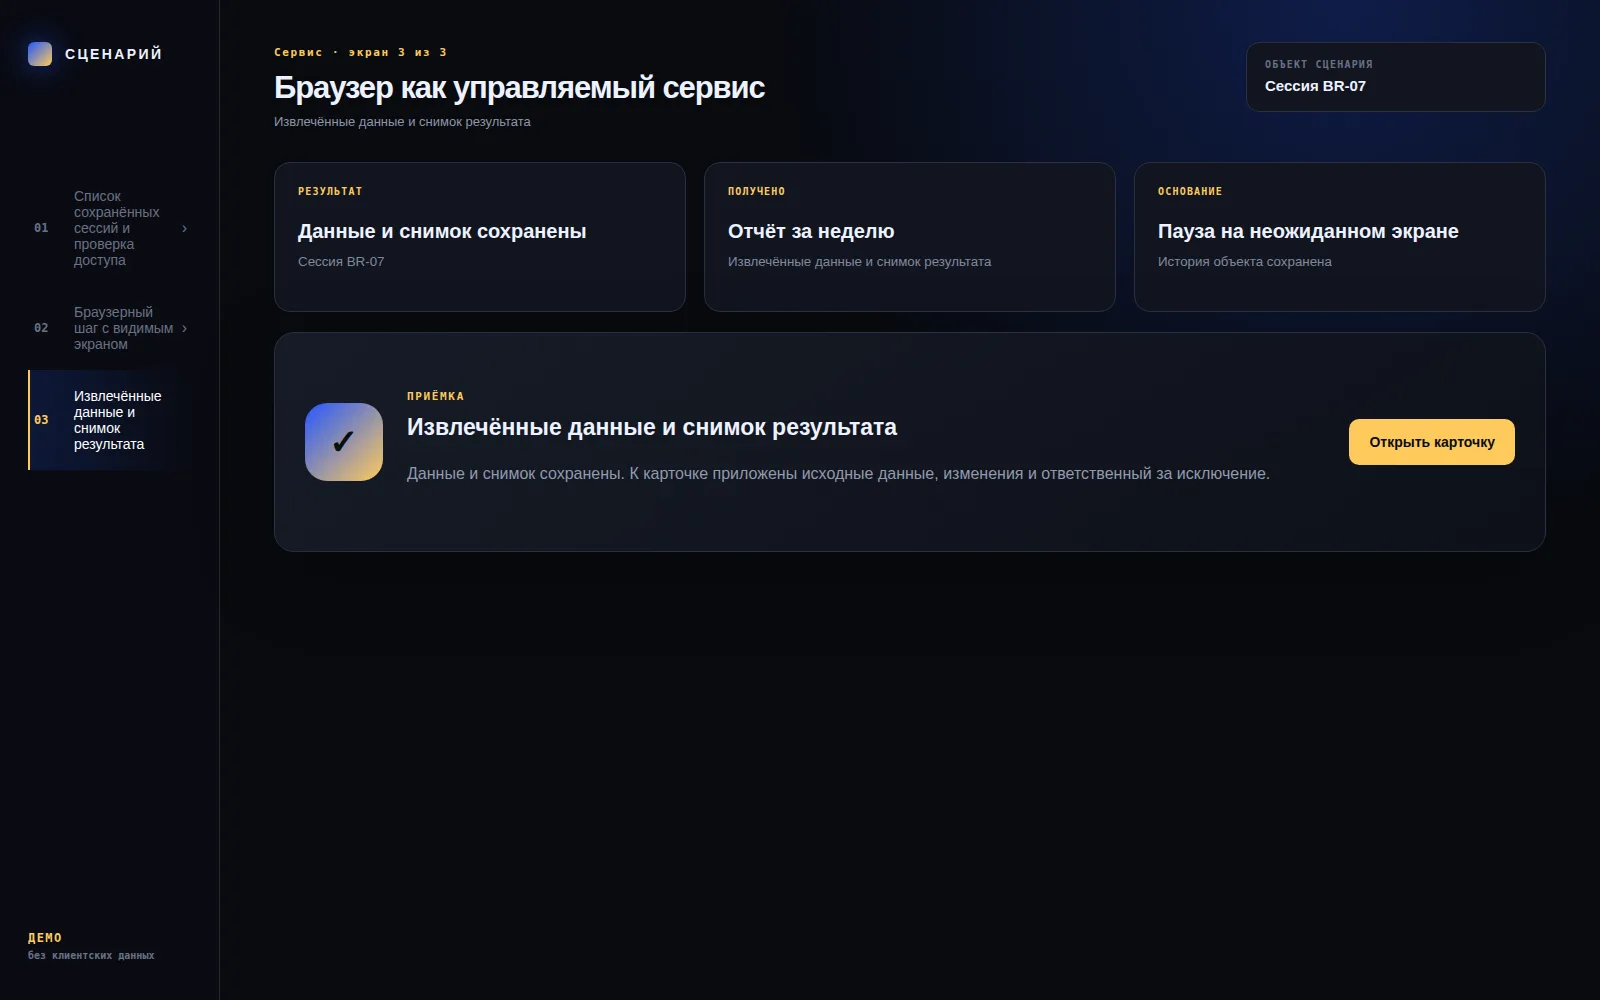Select the ПОЛУЧЕНО card Отчёт за неделю

pyautogui.click(x=910, y=237)
